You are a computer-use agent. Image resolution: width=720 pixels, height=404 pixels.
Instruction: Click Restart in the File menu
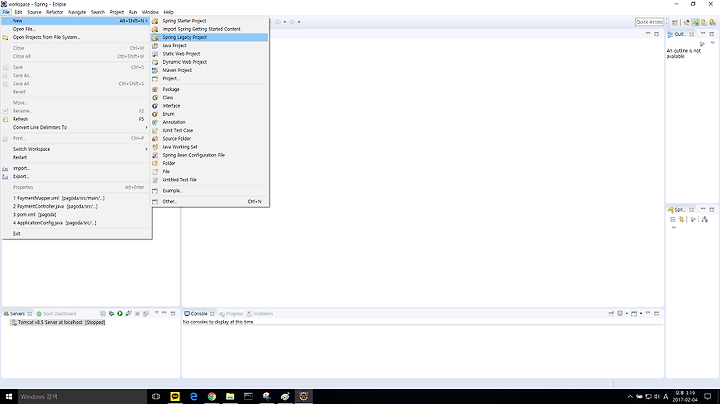click(x=76, y=157)
